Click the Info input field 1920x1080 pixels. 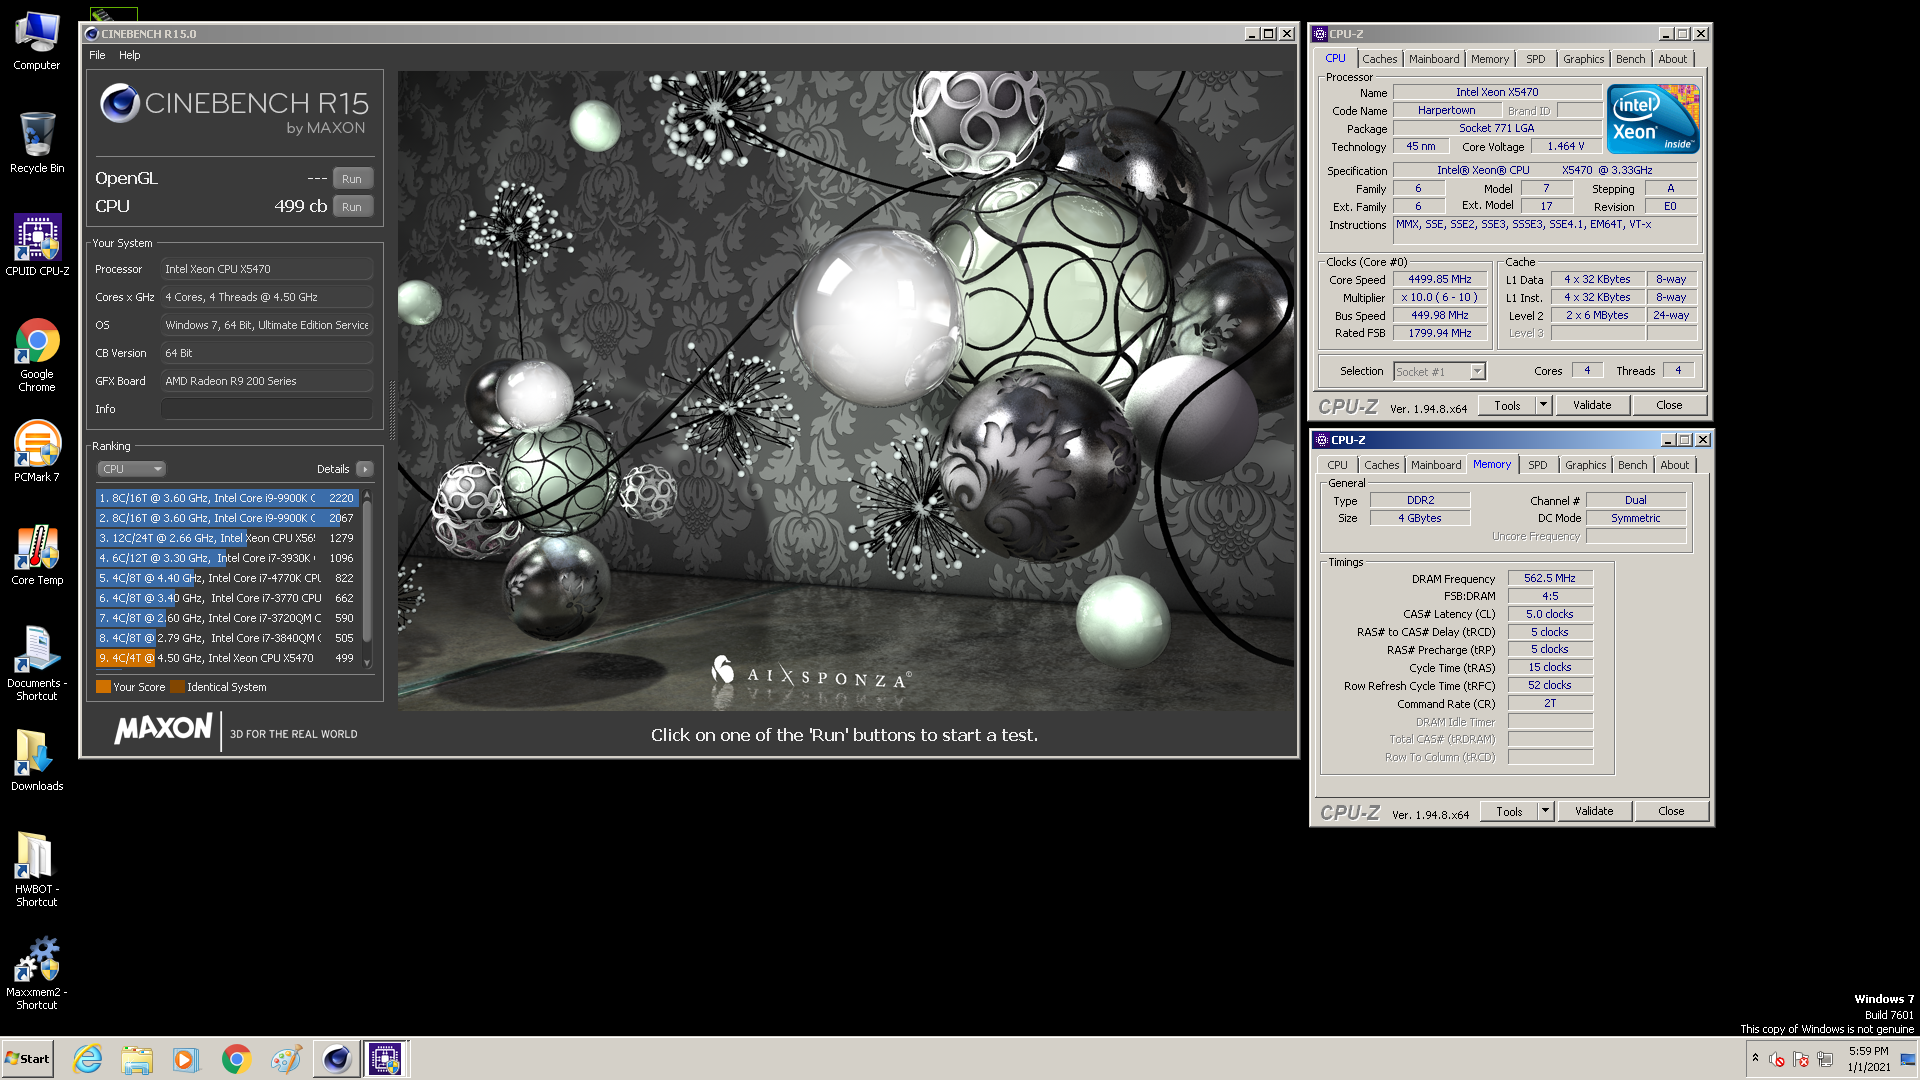(267, 409)
